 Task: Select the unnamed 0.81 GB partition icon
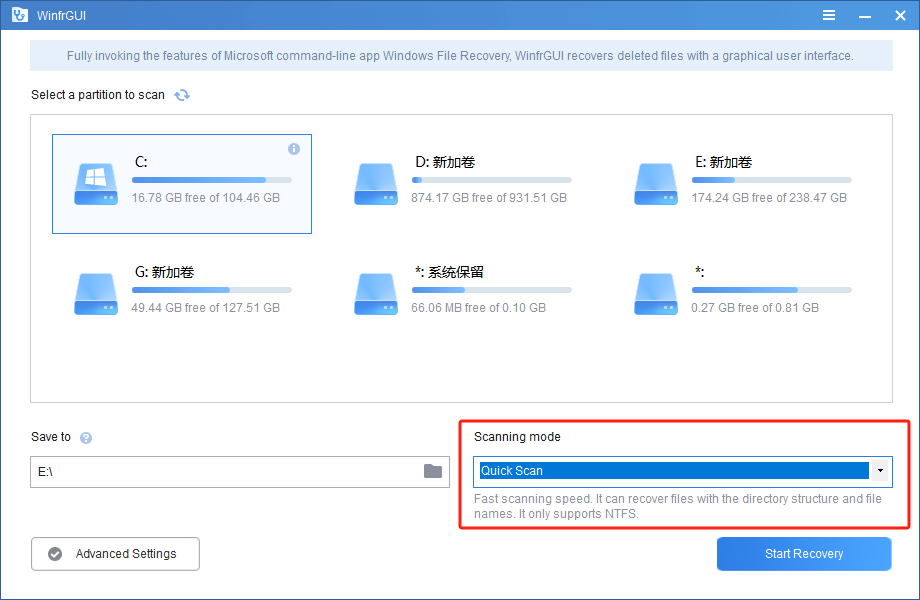pos(655,294)
